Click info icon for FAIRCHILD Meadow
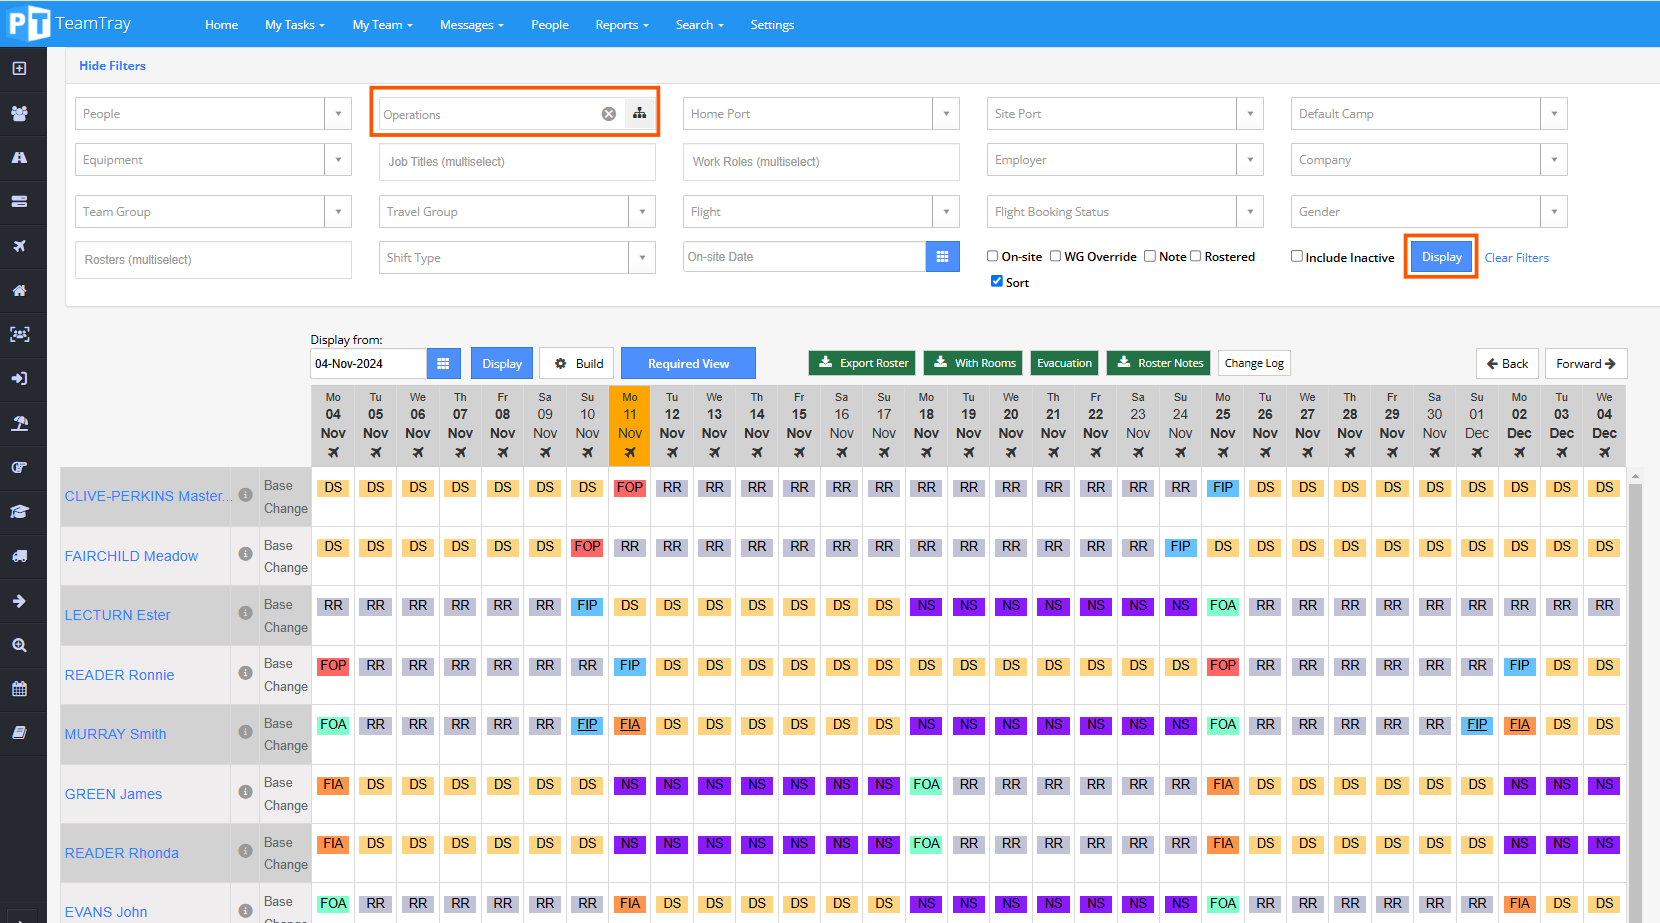This screenshot has height=923, width=1660. pos(245,554)
